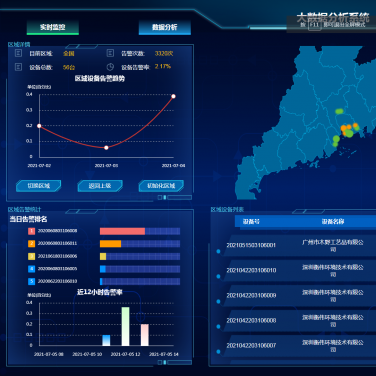Click the 区域设备告警趋势 chart title
This screenshot has width=376, height=376.
tap(100, 78)
